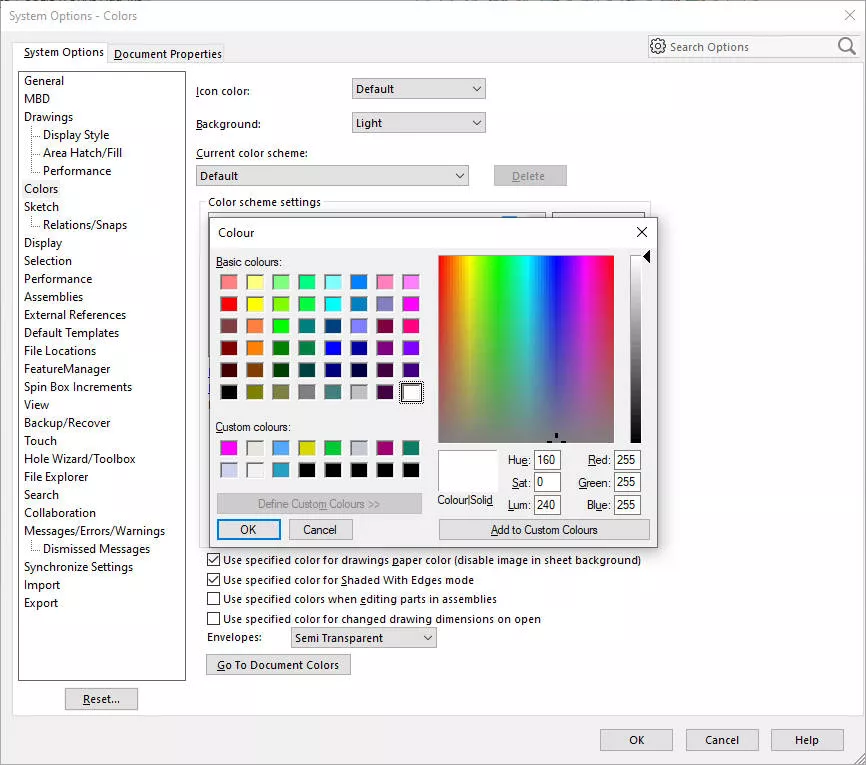
Task: Click the gear icon beside Search Options
Action: tap(658, 46)
